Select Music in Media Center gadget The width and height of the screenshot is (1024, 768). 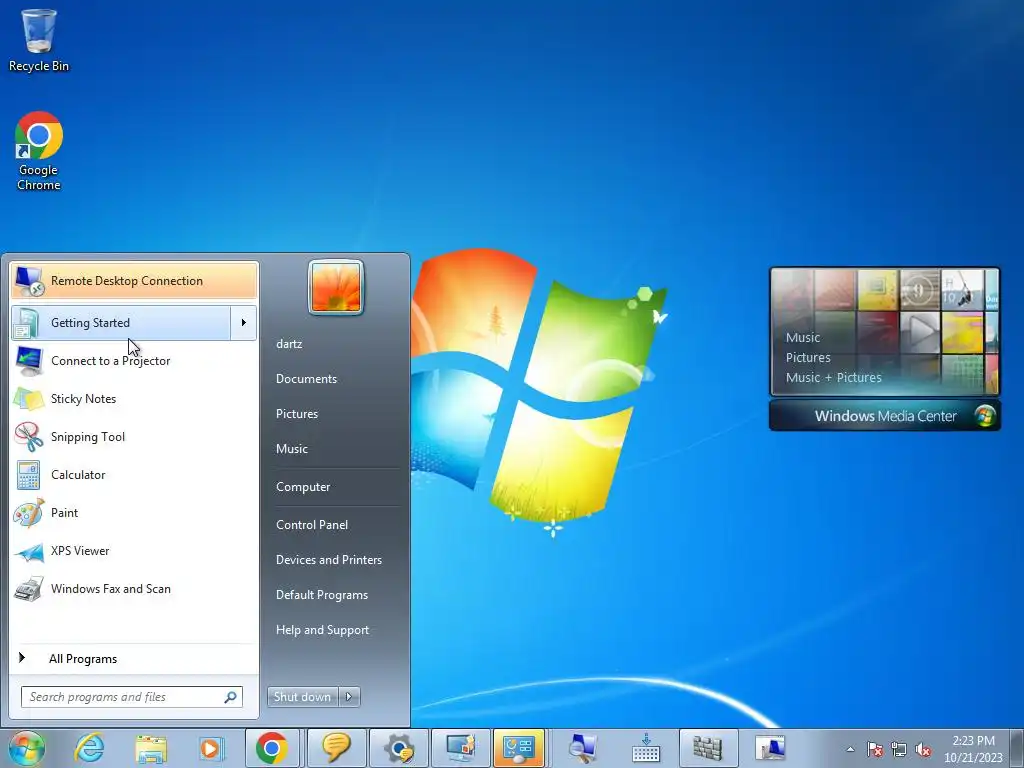[803, 338]
